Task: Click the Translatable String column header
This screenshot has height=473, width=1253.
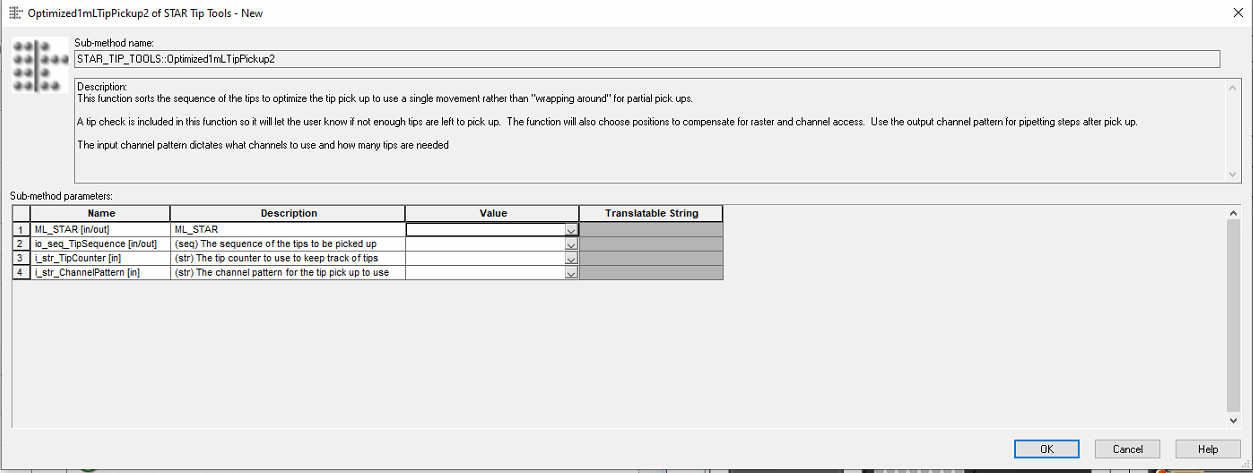Action: pos(651,213)
